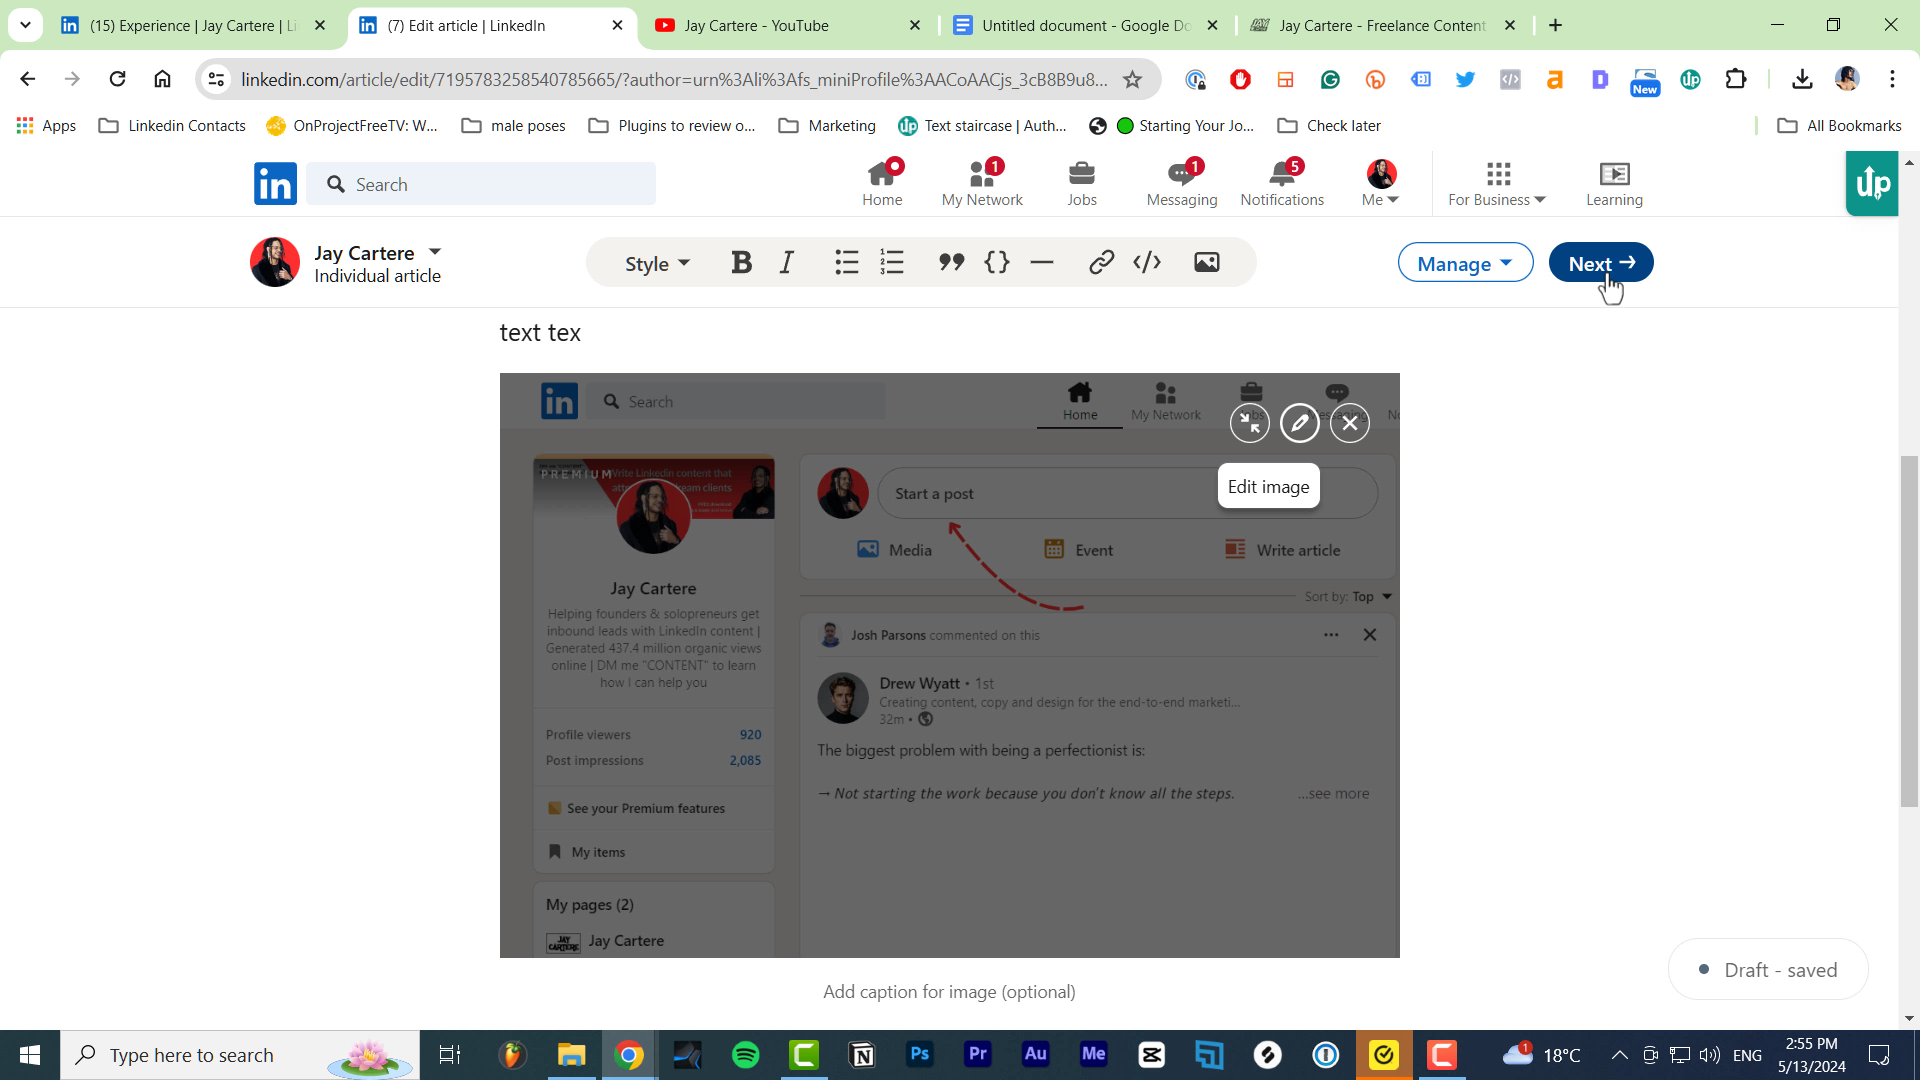This screenshot has height=1080, width=1920.
Task: Expand the Manage menu
Action: (1464, 262)
